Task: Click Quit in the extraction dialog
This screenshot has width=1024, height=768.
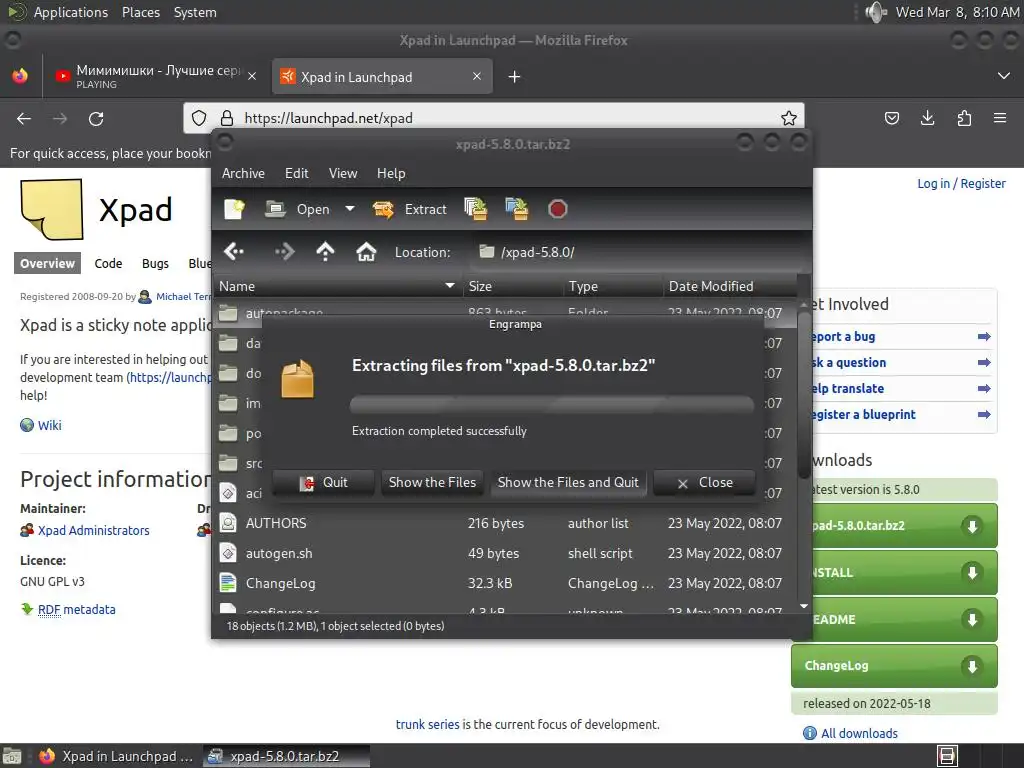Action: [x=323, y=483]
